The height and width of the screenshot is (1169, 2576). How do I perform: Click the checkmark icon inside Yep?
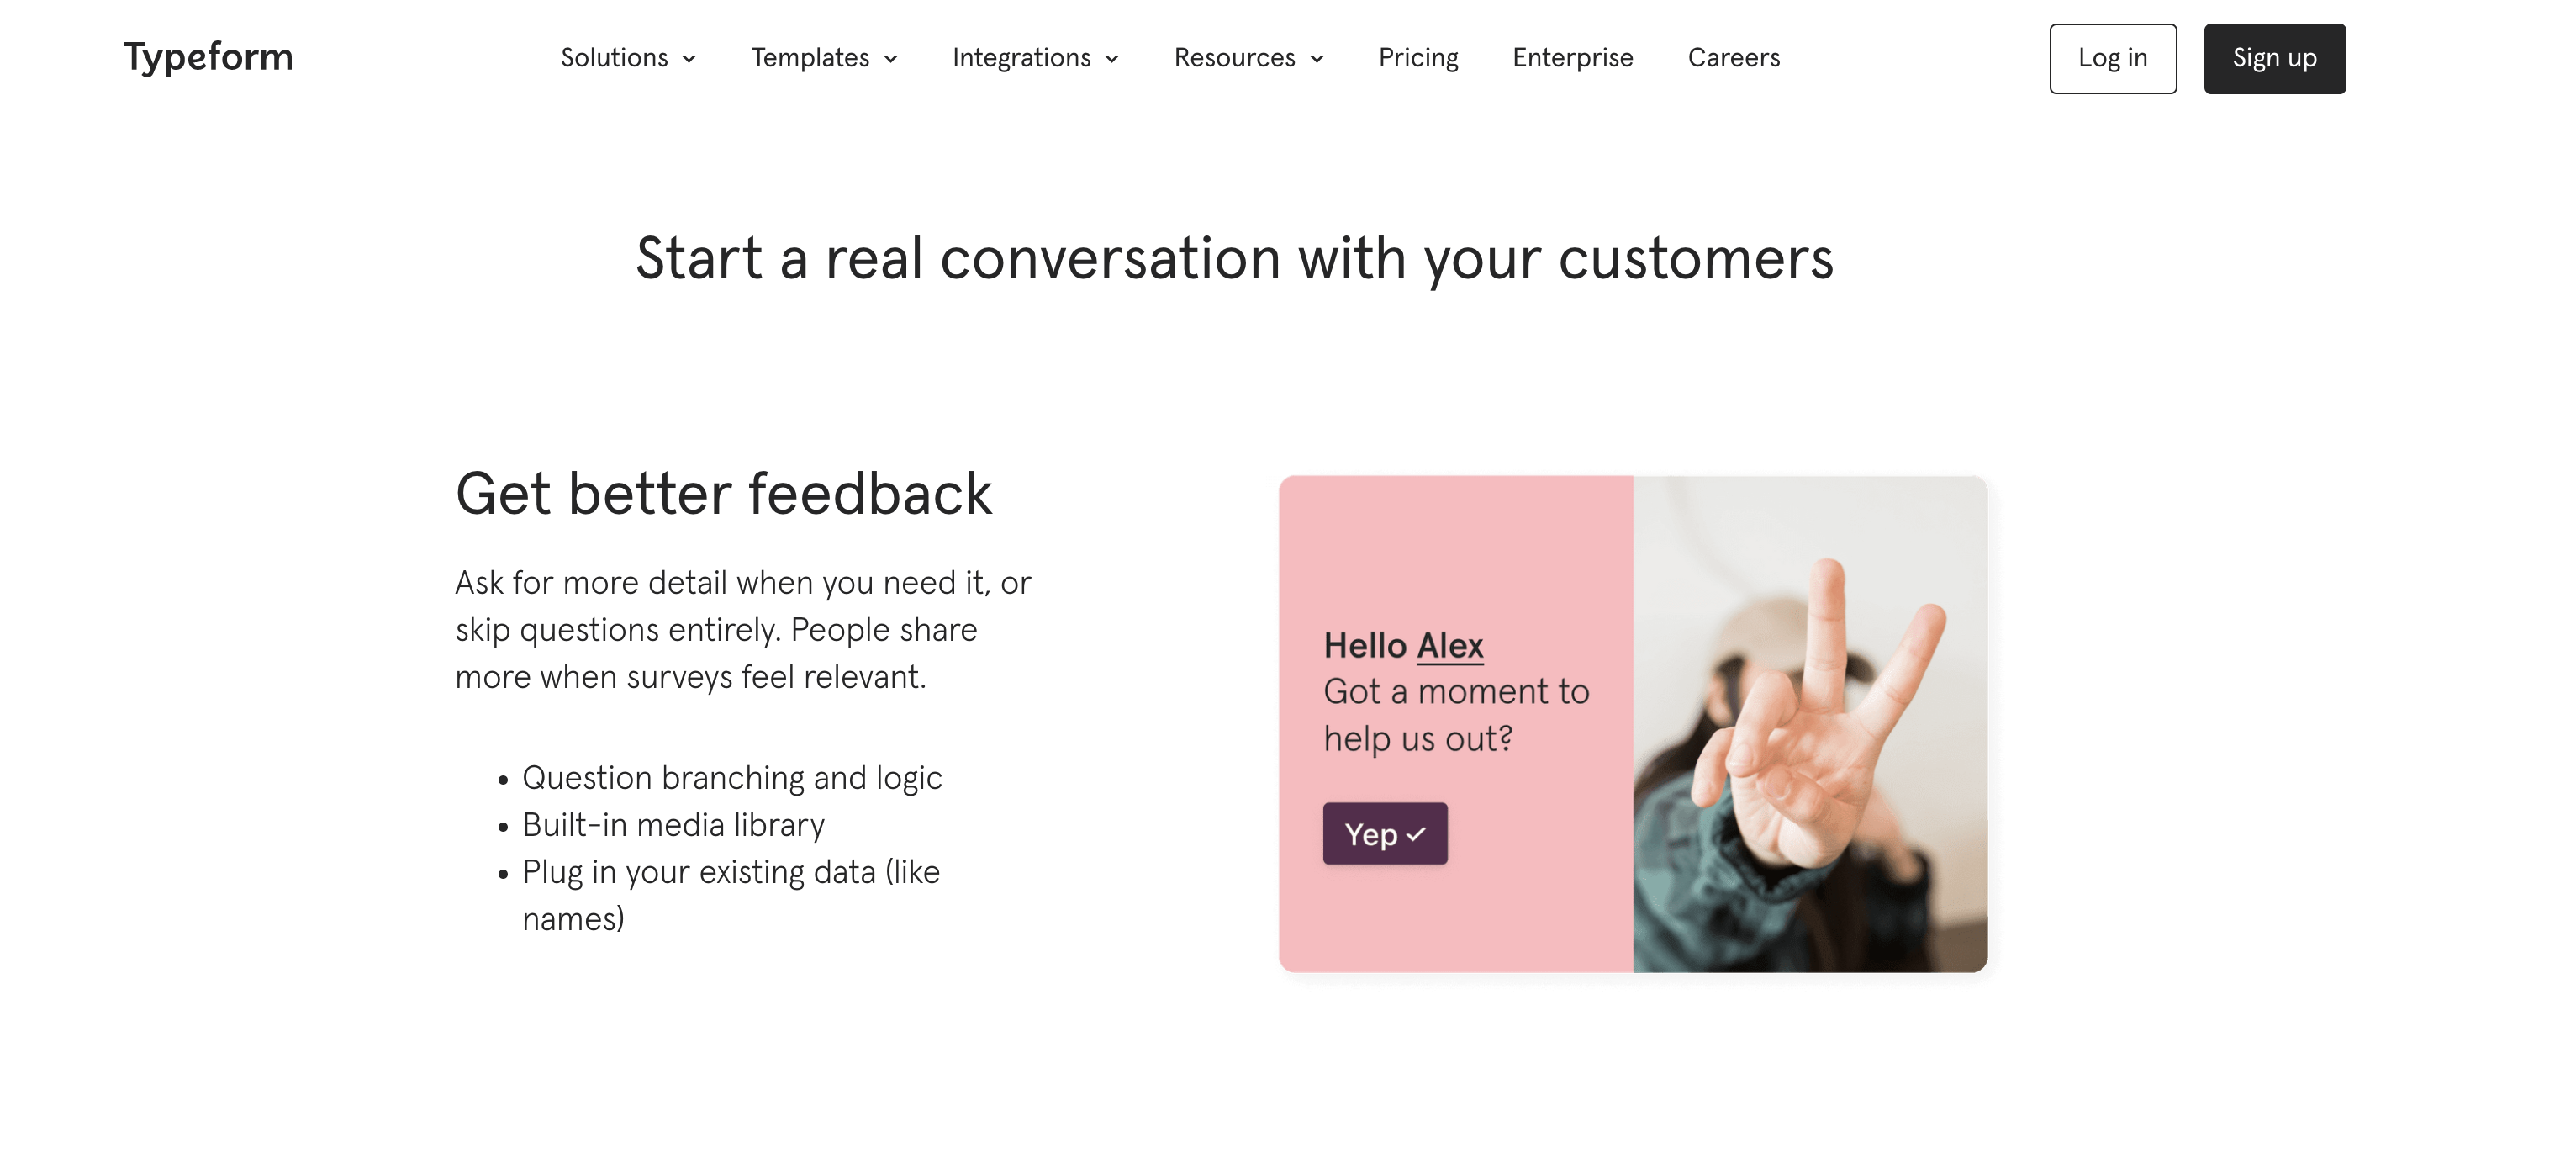click(1416, 834)
